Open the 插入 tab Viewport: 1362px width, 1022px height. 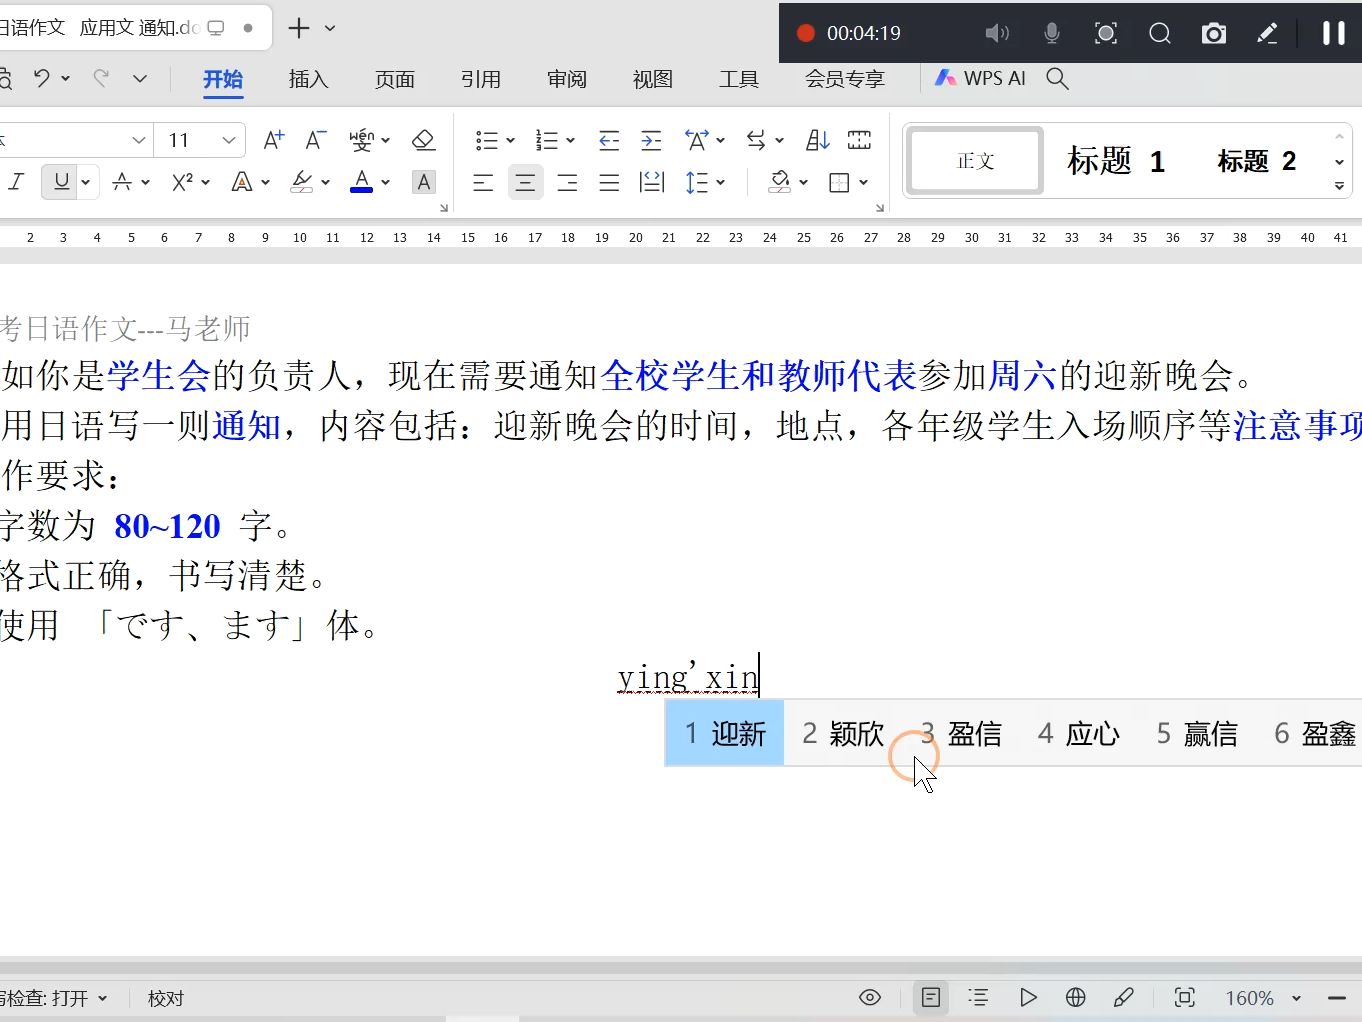[309, 79]
